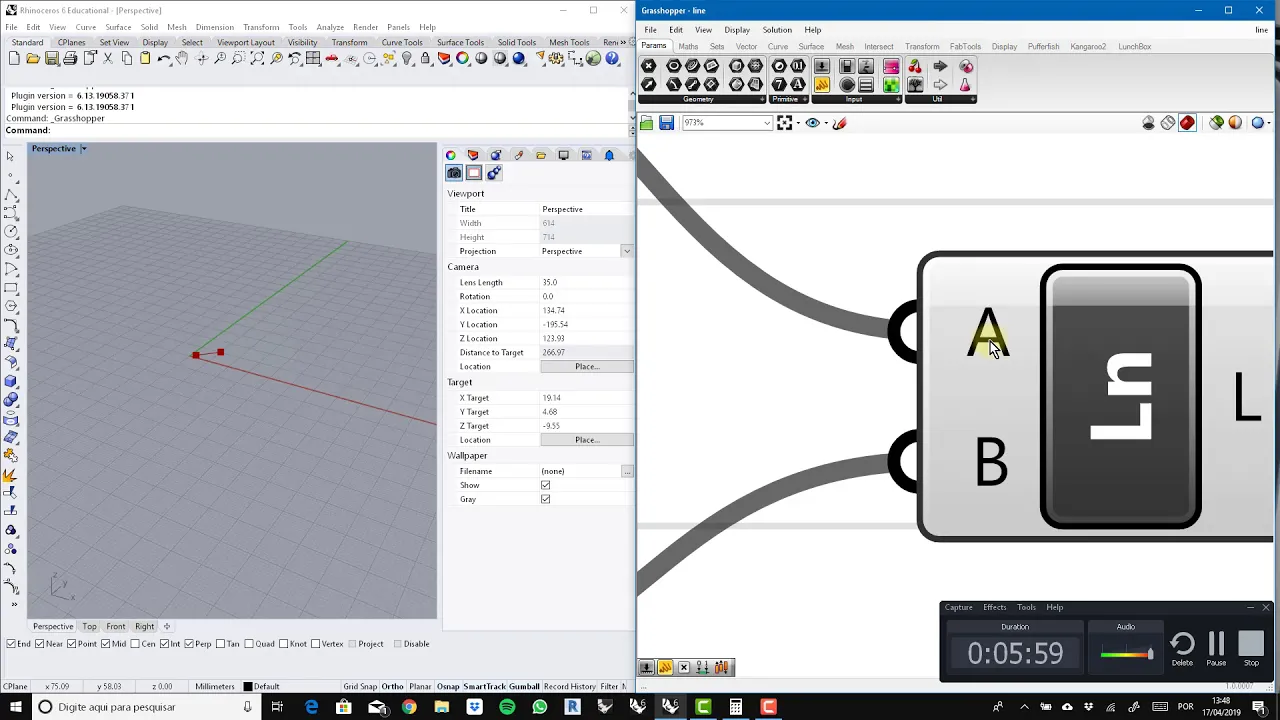Open the Perspective viewport title dropdown arrow

click(84, 149)
